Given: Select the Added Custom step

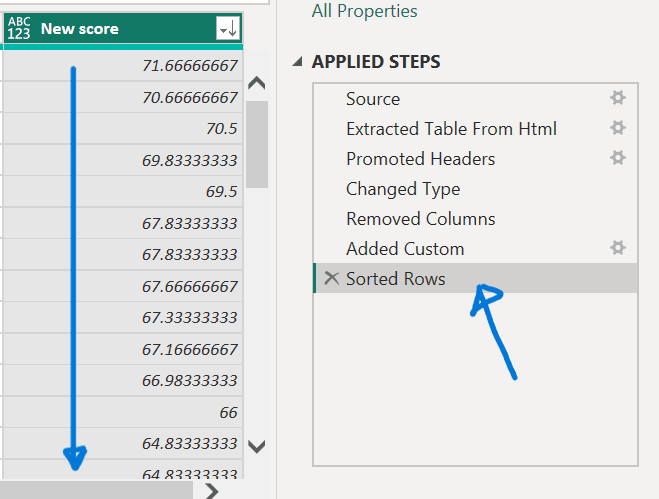Looking at the screenshot, I should click(x=405, y=248).
